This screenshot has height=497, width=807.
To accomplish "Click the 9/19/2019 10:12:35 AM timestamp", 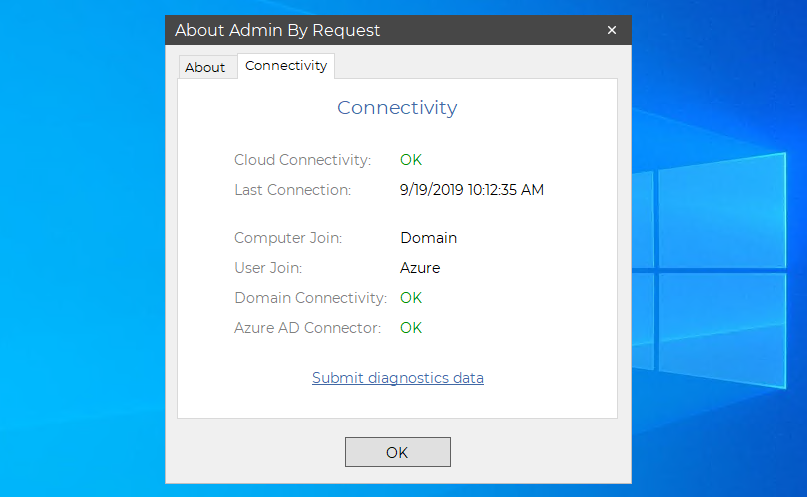I will (471, 190).
